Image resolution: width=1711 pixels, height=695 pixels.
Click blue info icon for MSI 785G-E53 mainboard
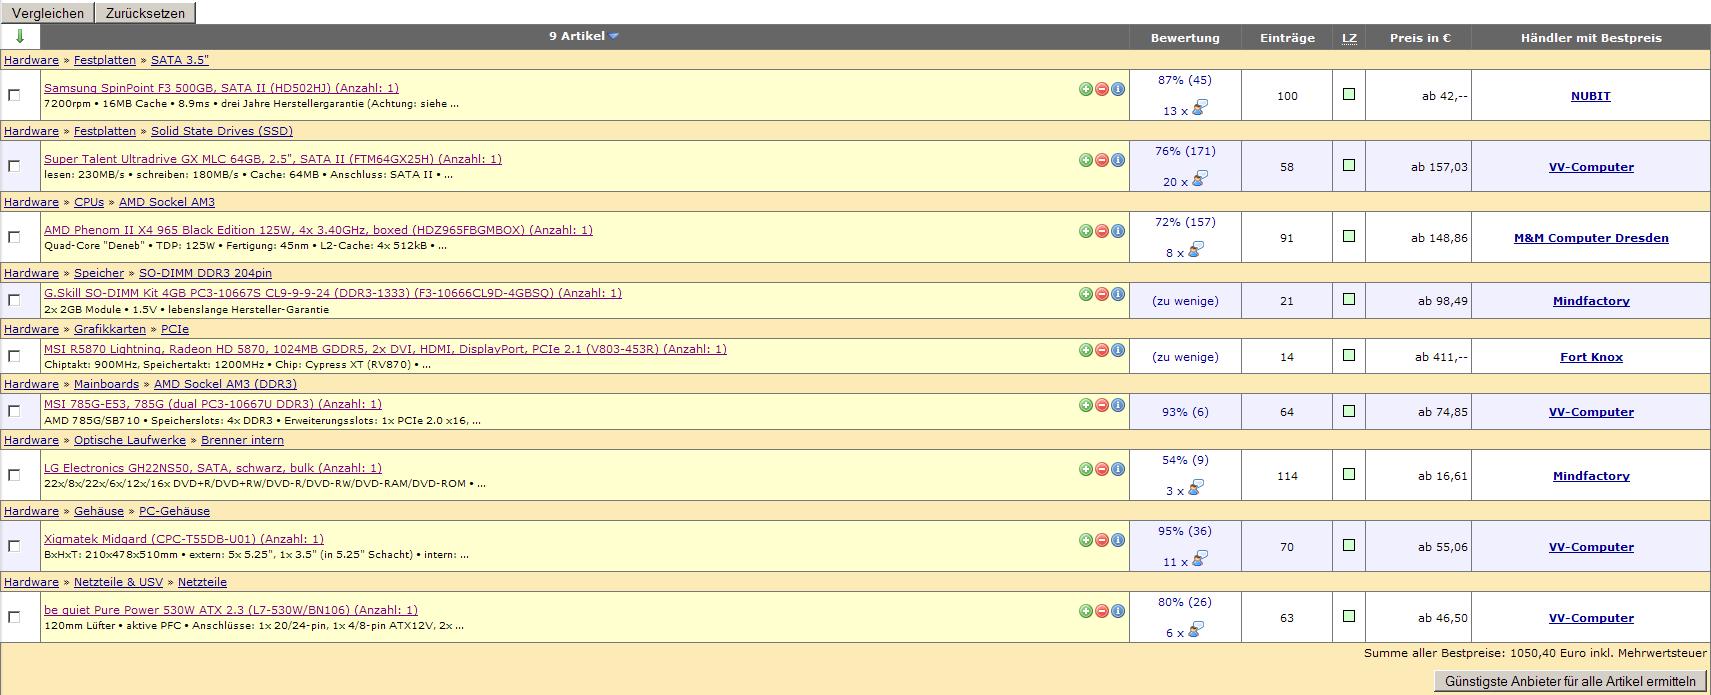click(x=1118, y=405)
